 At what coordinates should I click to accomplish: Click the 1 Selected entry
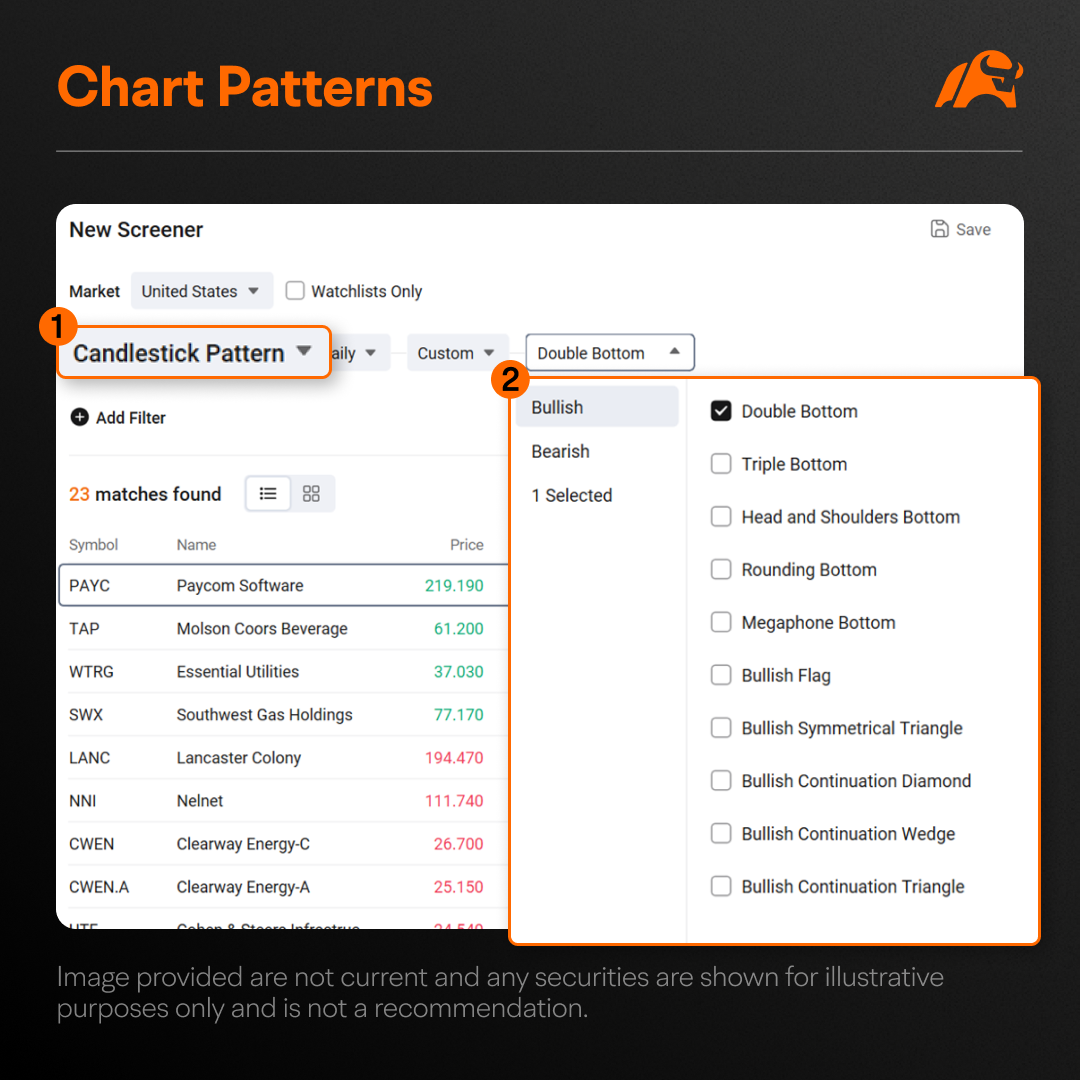572,495
